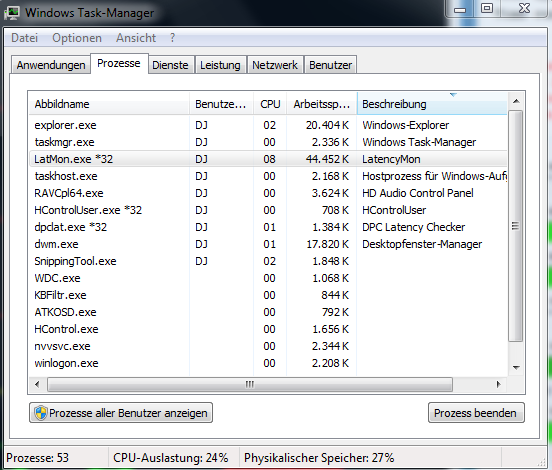
Task: Open the Datei menu
Action: click(24, 38)
